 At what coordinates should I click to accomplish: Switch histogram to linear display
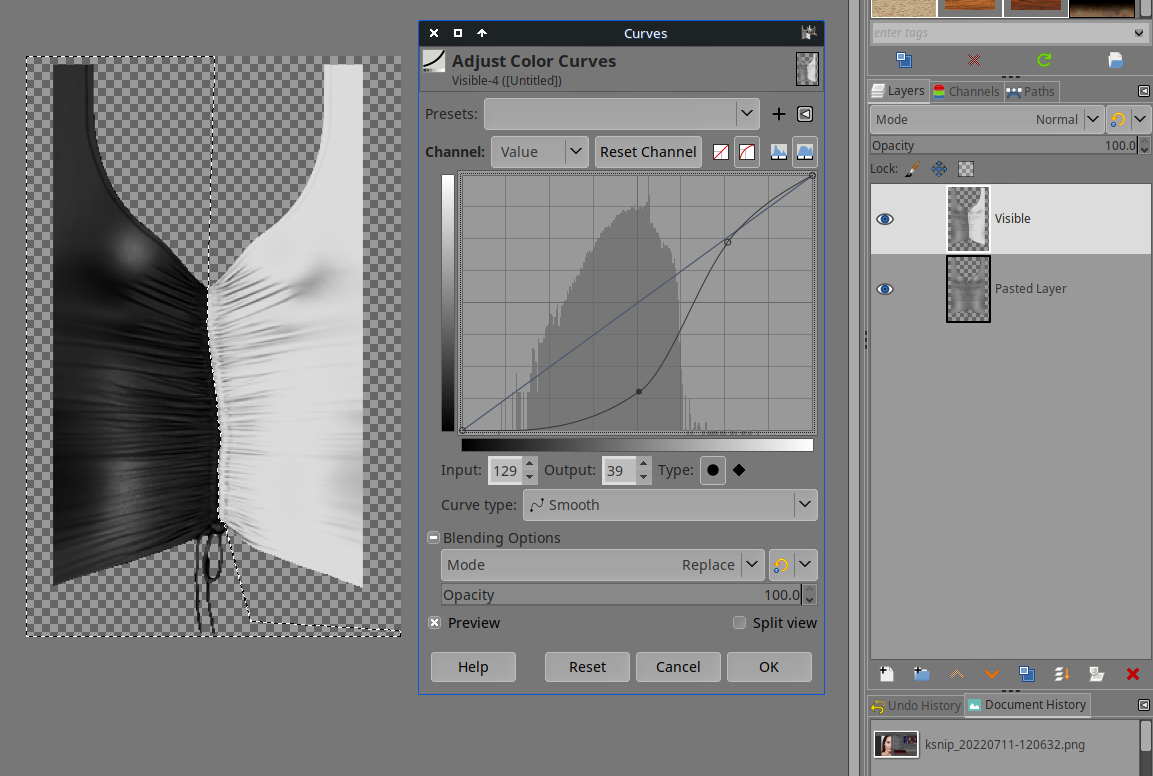point(778,152)
